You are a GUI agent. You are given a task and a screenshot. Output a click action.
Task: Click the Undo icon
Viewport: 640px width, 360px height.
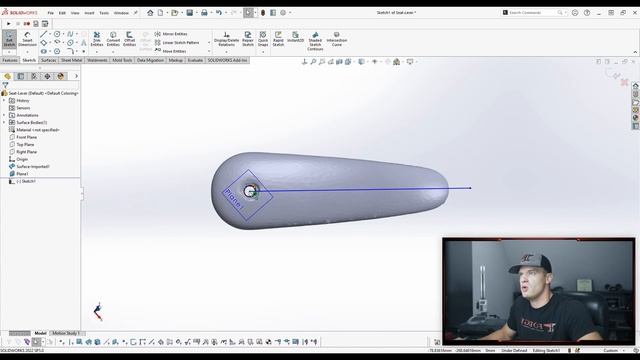click(x=219, y=13)
